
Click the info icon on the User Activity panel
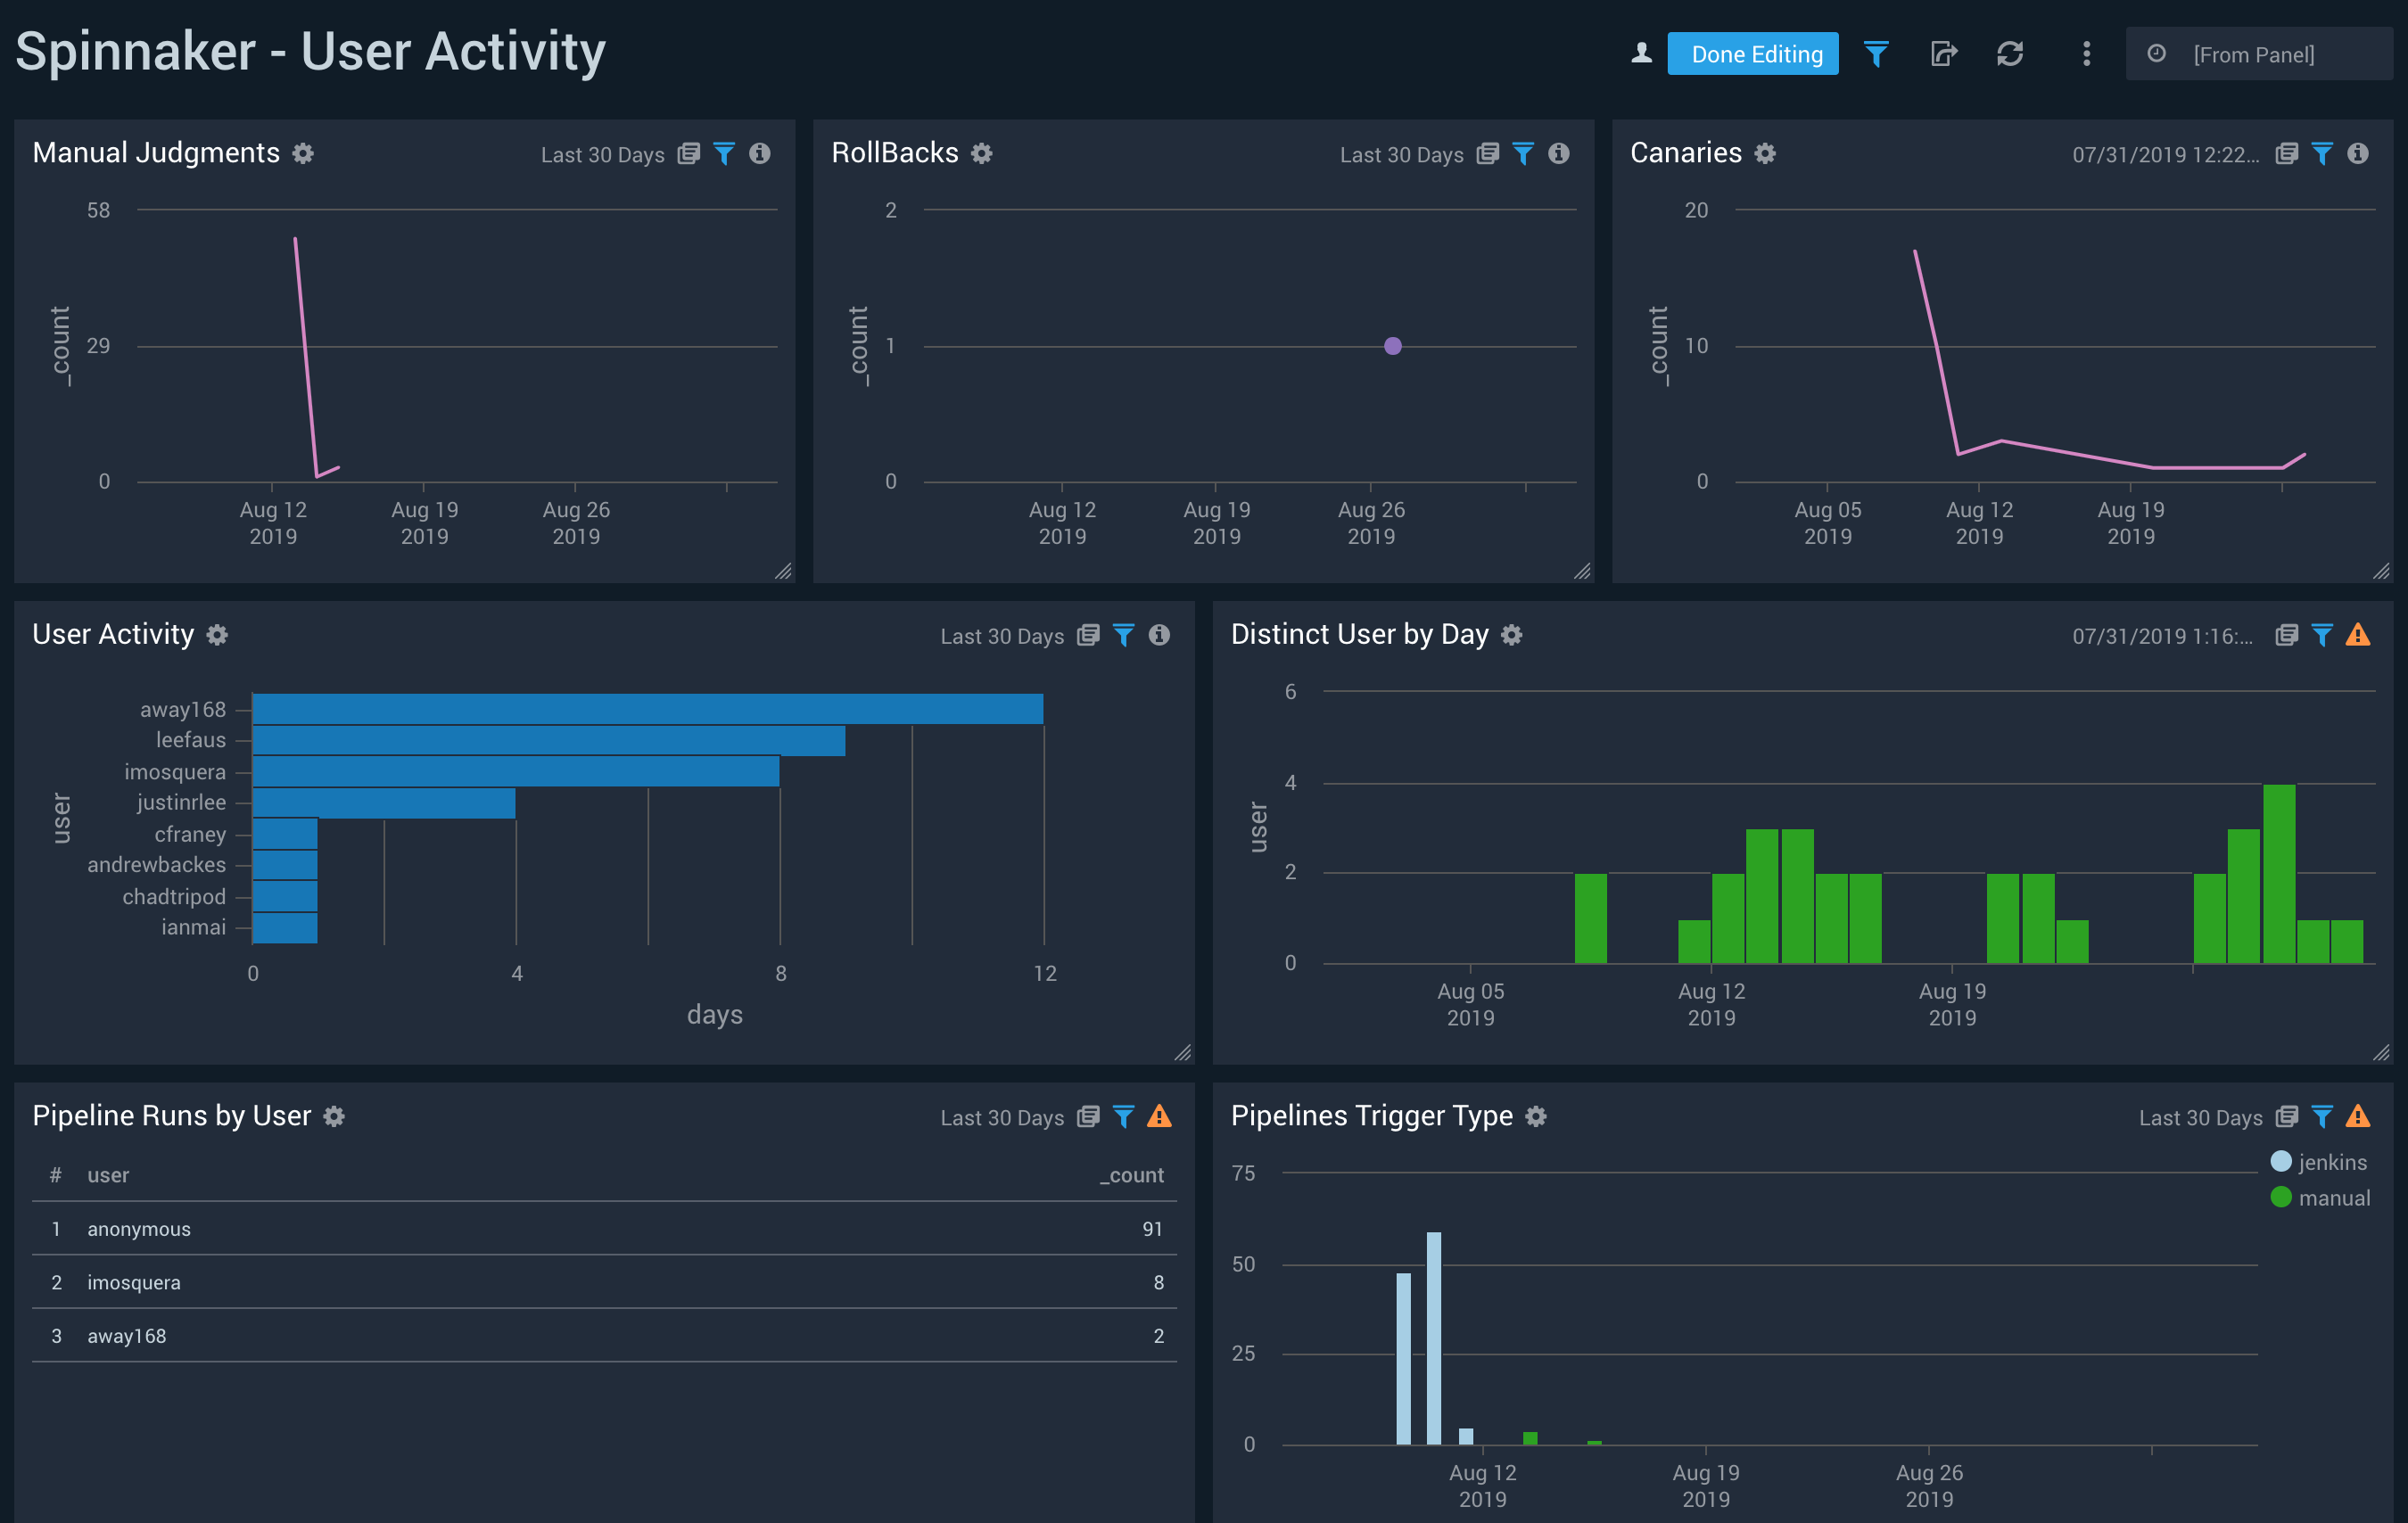[1159, 635]
